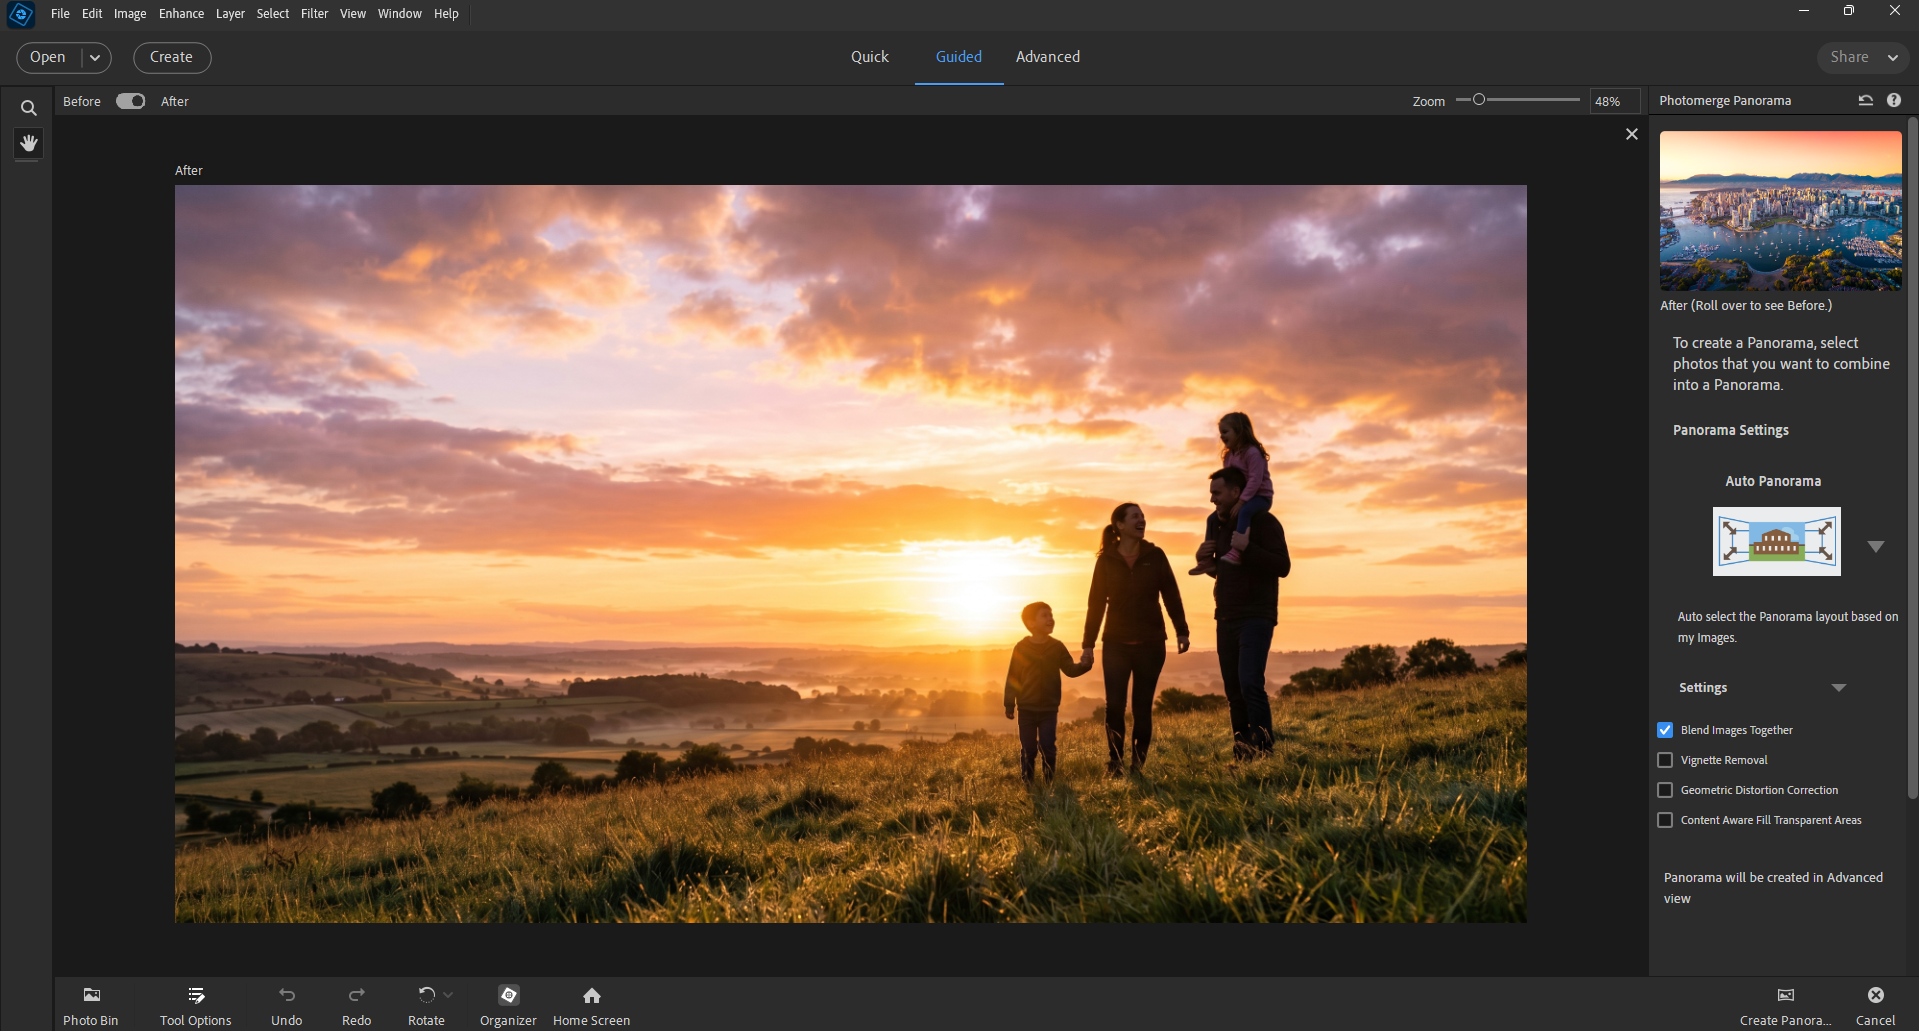This screenshot has width=1919, height=1031.
Task: Show the Tool Options panel
Action: [196, 1005]
